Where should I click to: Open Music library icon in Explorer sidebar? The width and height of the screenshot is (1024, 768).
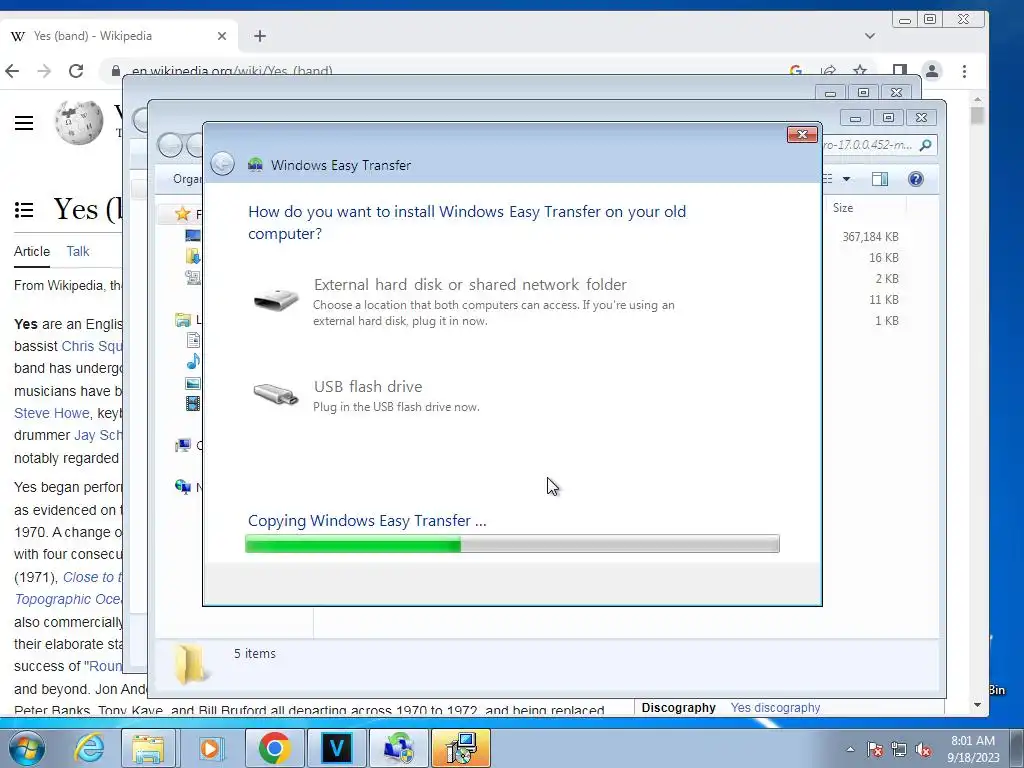pos(193,361)
